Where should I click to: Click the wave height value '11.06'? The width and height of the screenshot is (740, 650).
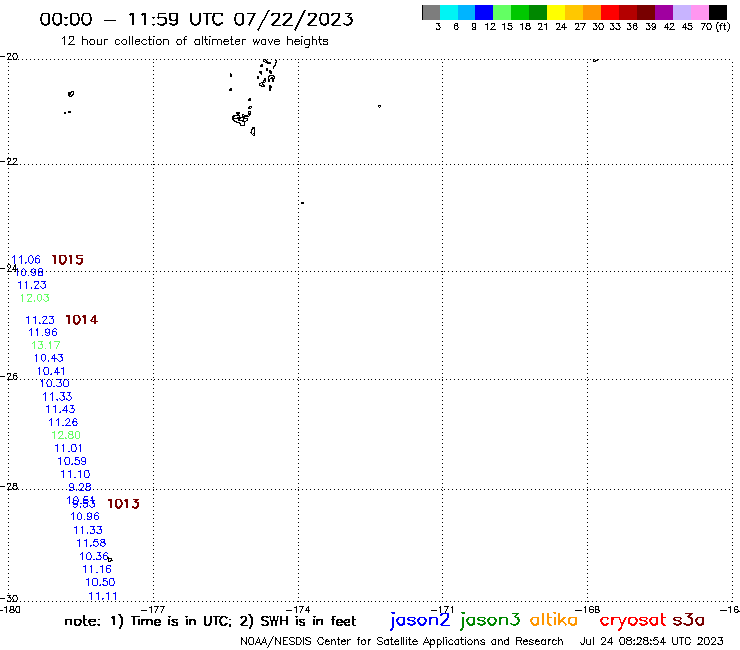click(x=26, y=260)
